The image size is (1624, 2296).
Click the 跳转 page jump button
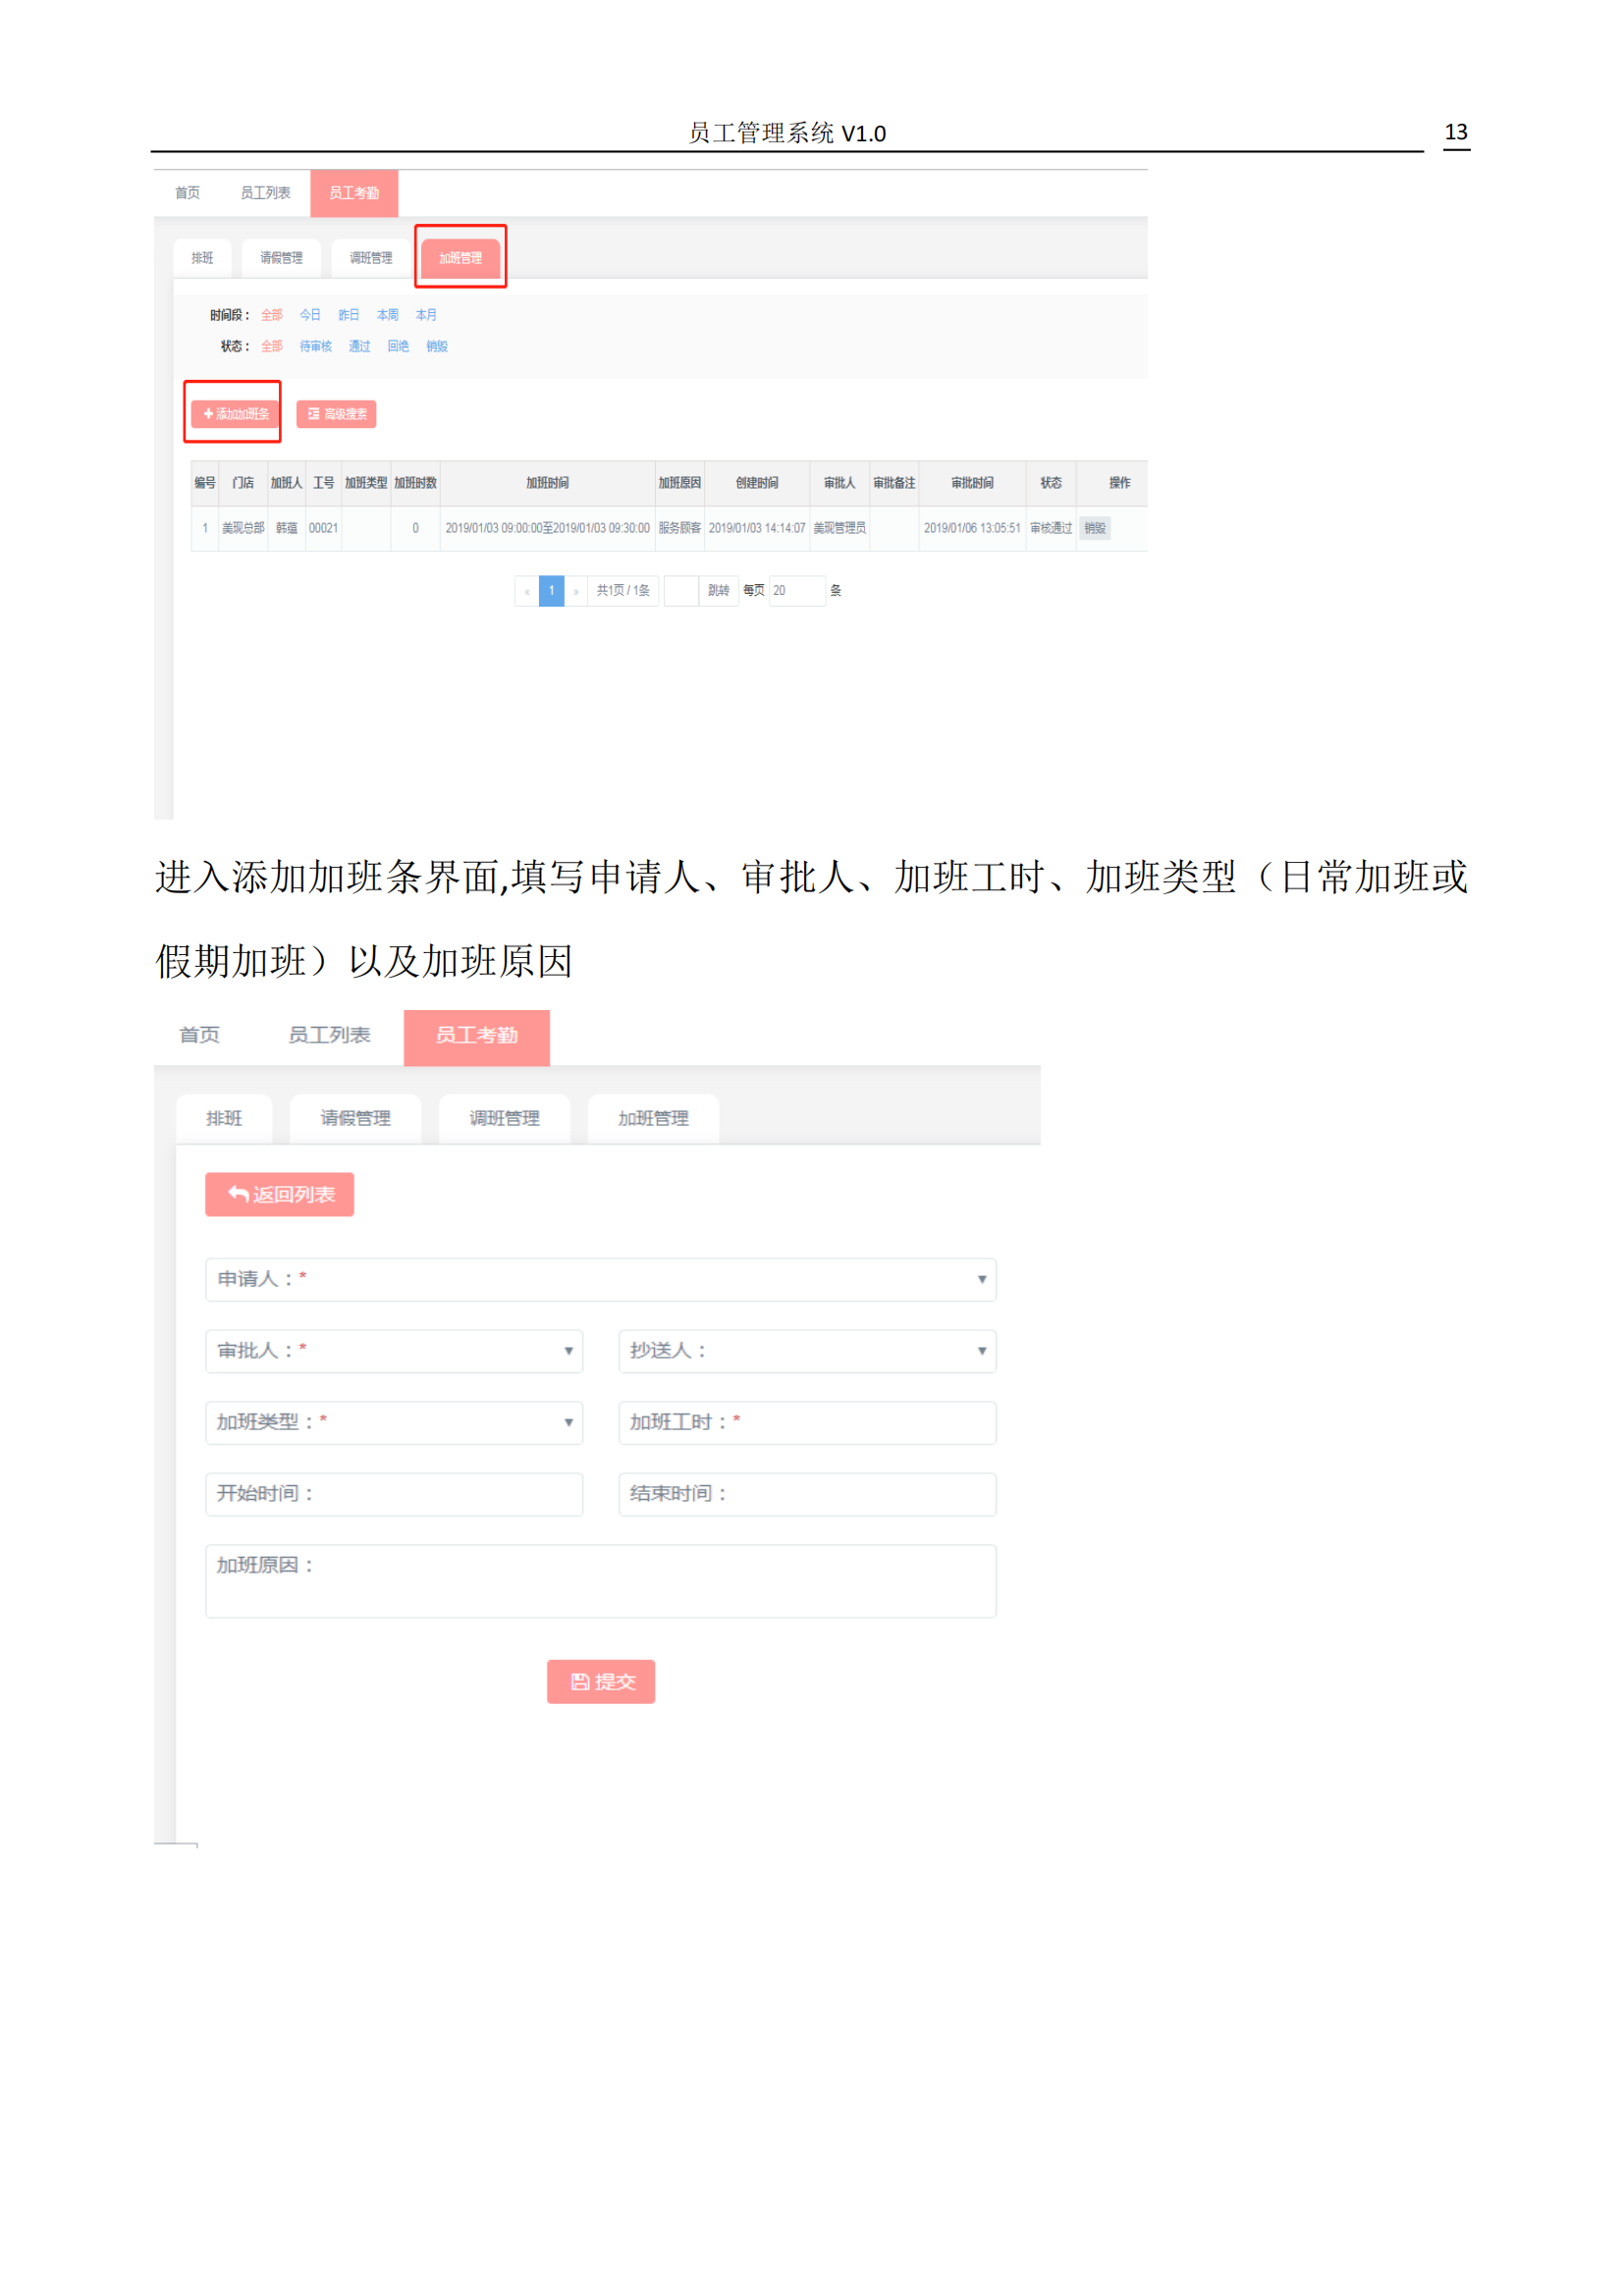point(718,591)
